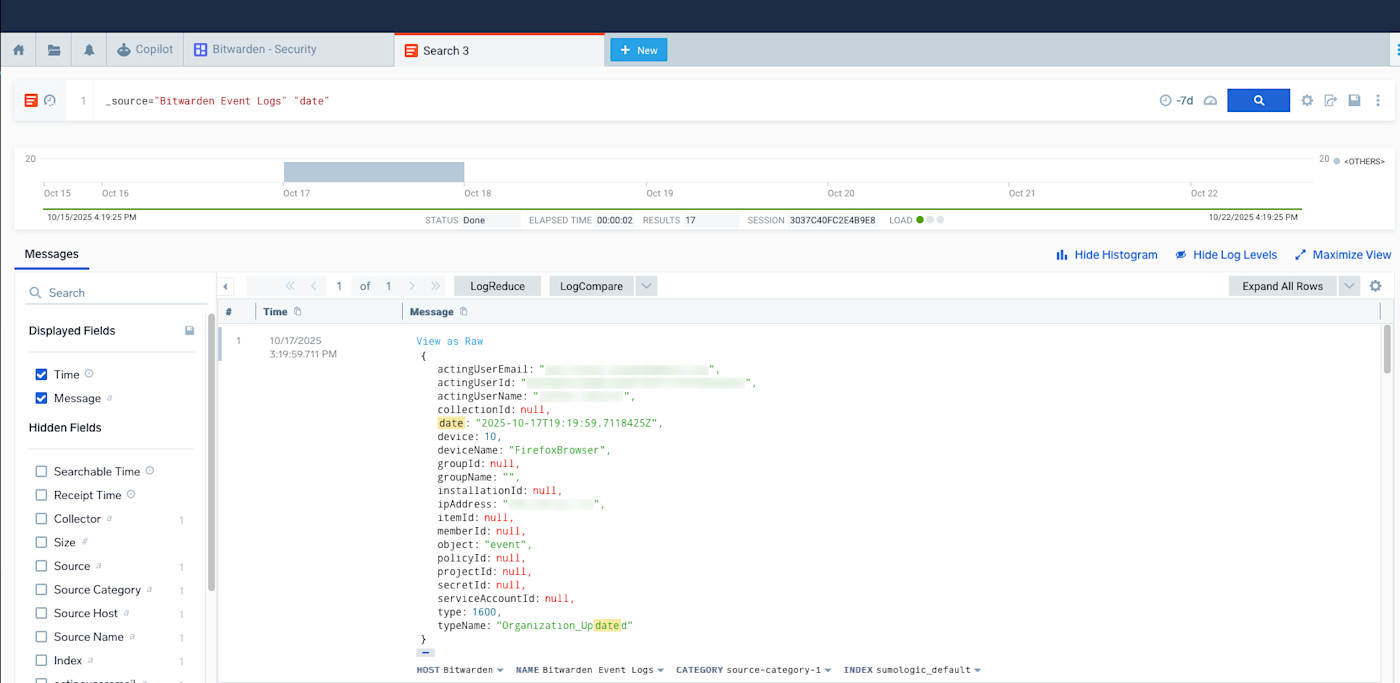Click the notifications bell icon

(x=88, y=49)
